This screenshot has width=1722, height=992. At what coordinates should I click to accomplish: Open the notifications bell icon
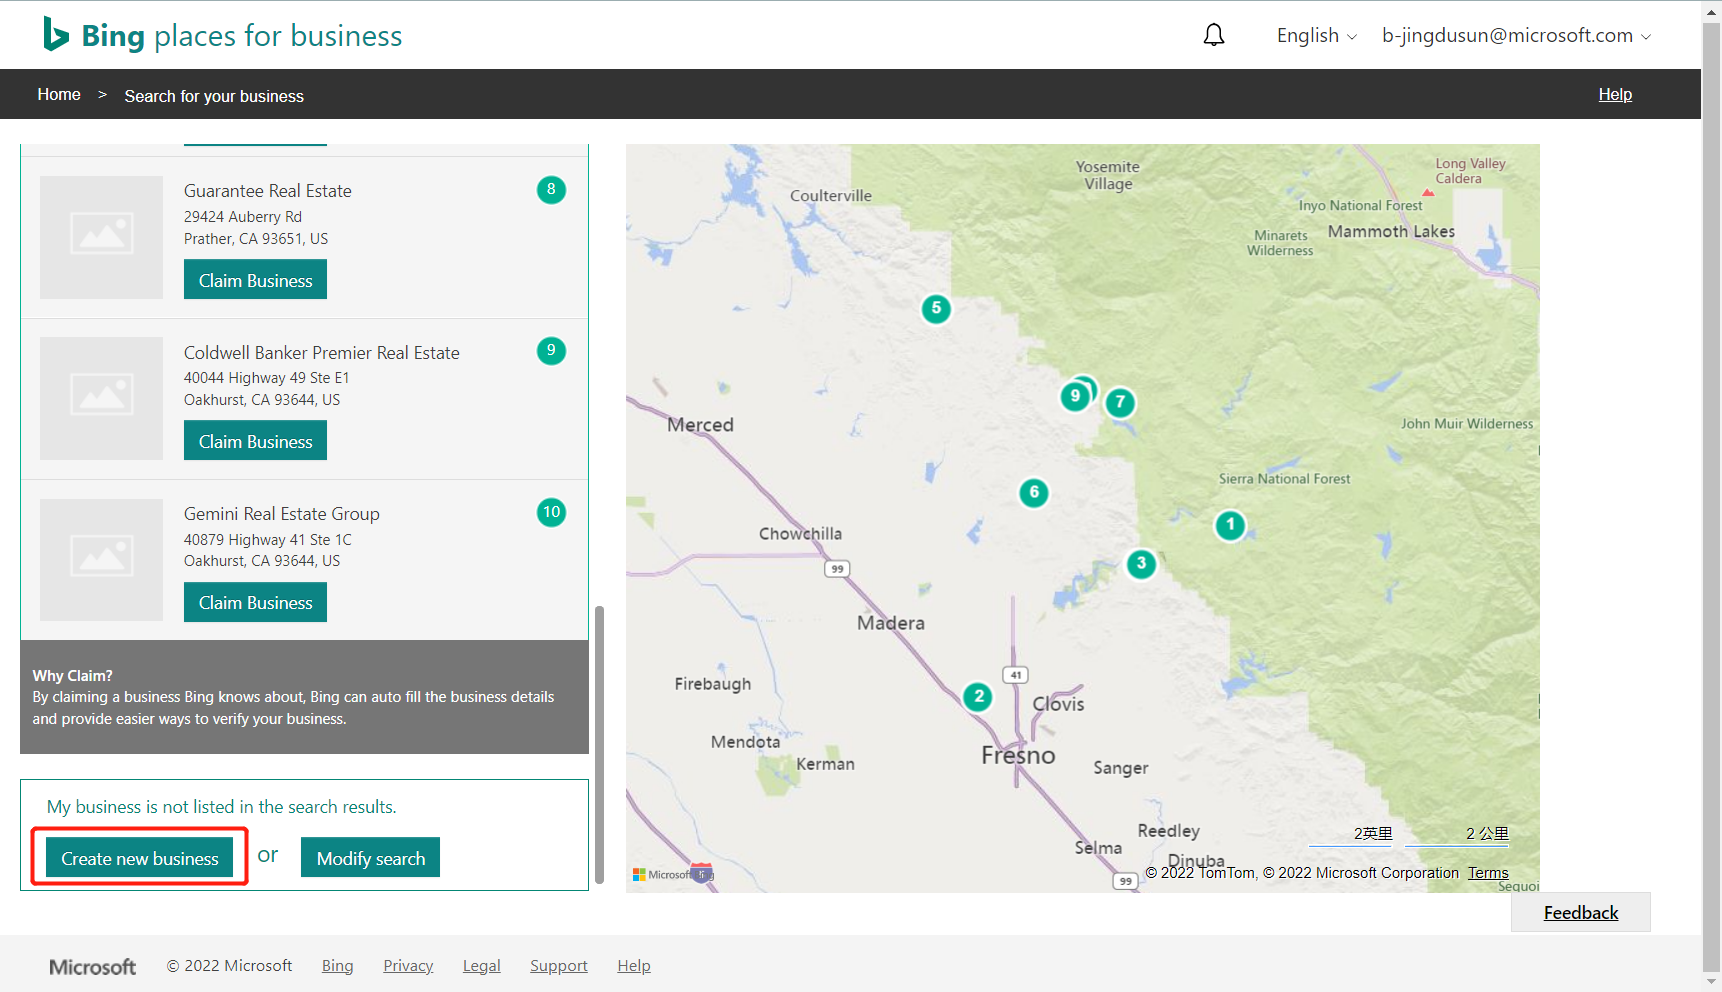coord(1213,36)
